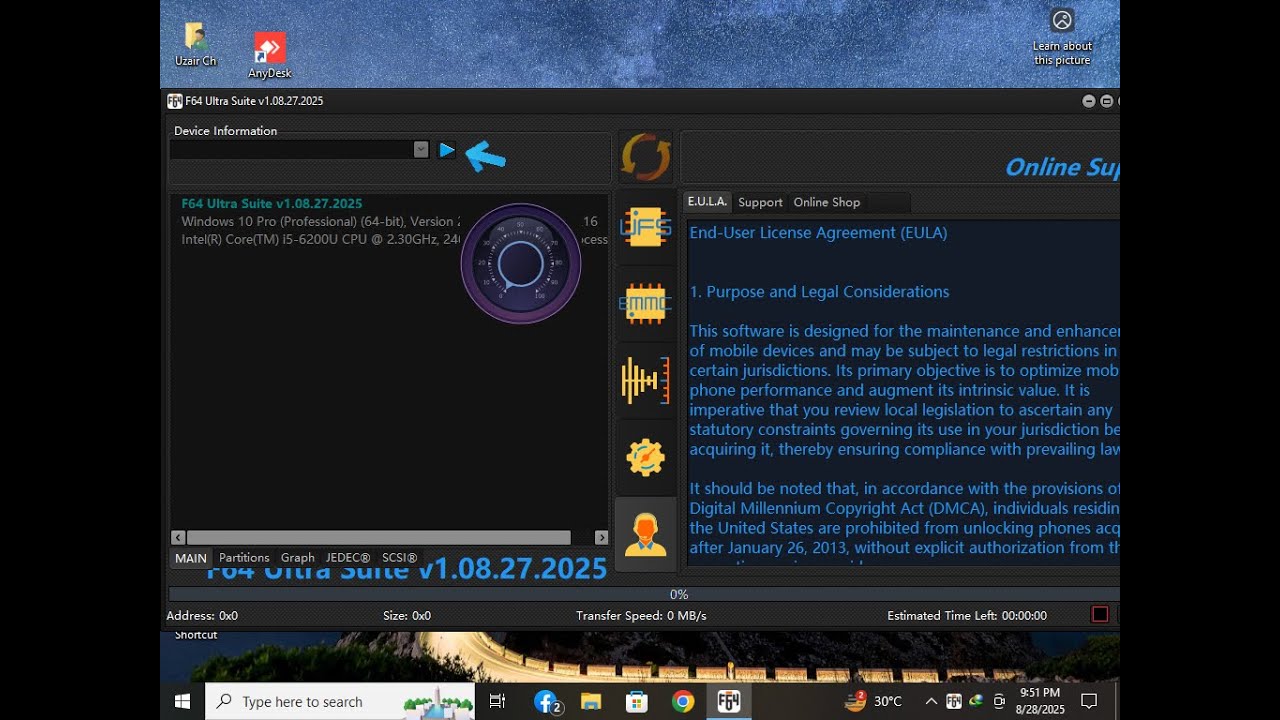Open Task View on the taskbar
This screenshot has width=1280, height=720.
coord(498,702)
